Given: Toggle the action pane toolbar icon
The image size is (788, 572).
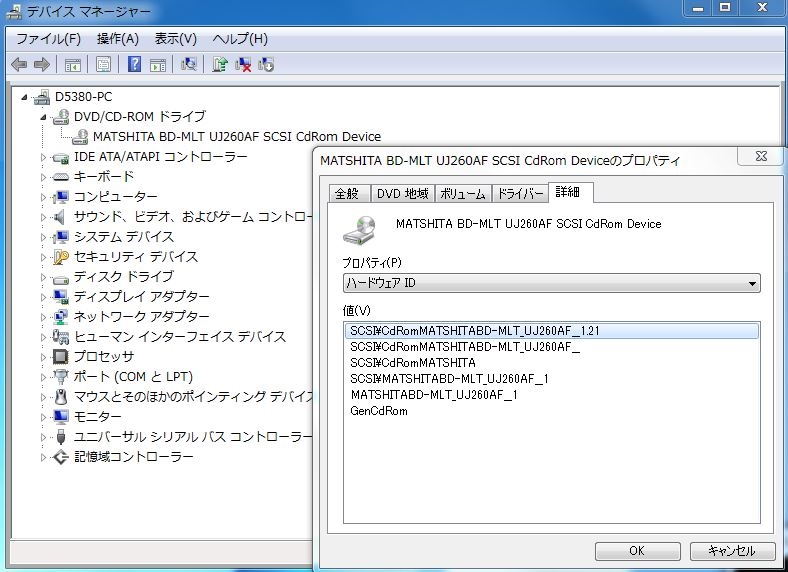Looking at the screenshot, I should (158, 64).
